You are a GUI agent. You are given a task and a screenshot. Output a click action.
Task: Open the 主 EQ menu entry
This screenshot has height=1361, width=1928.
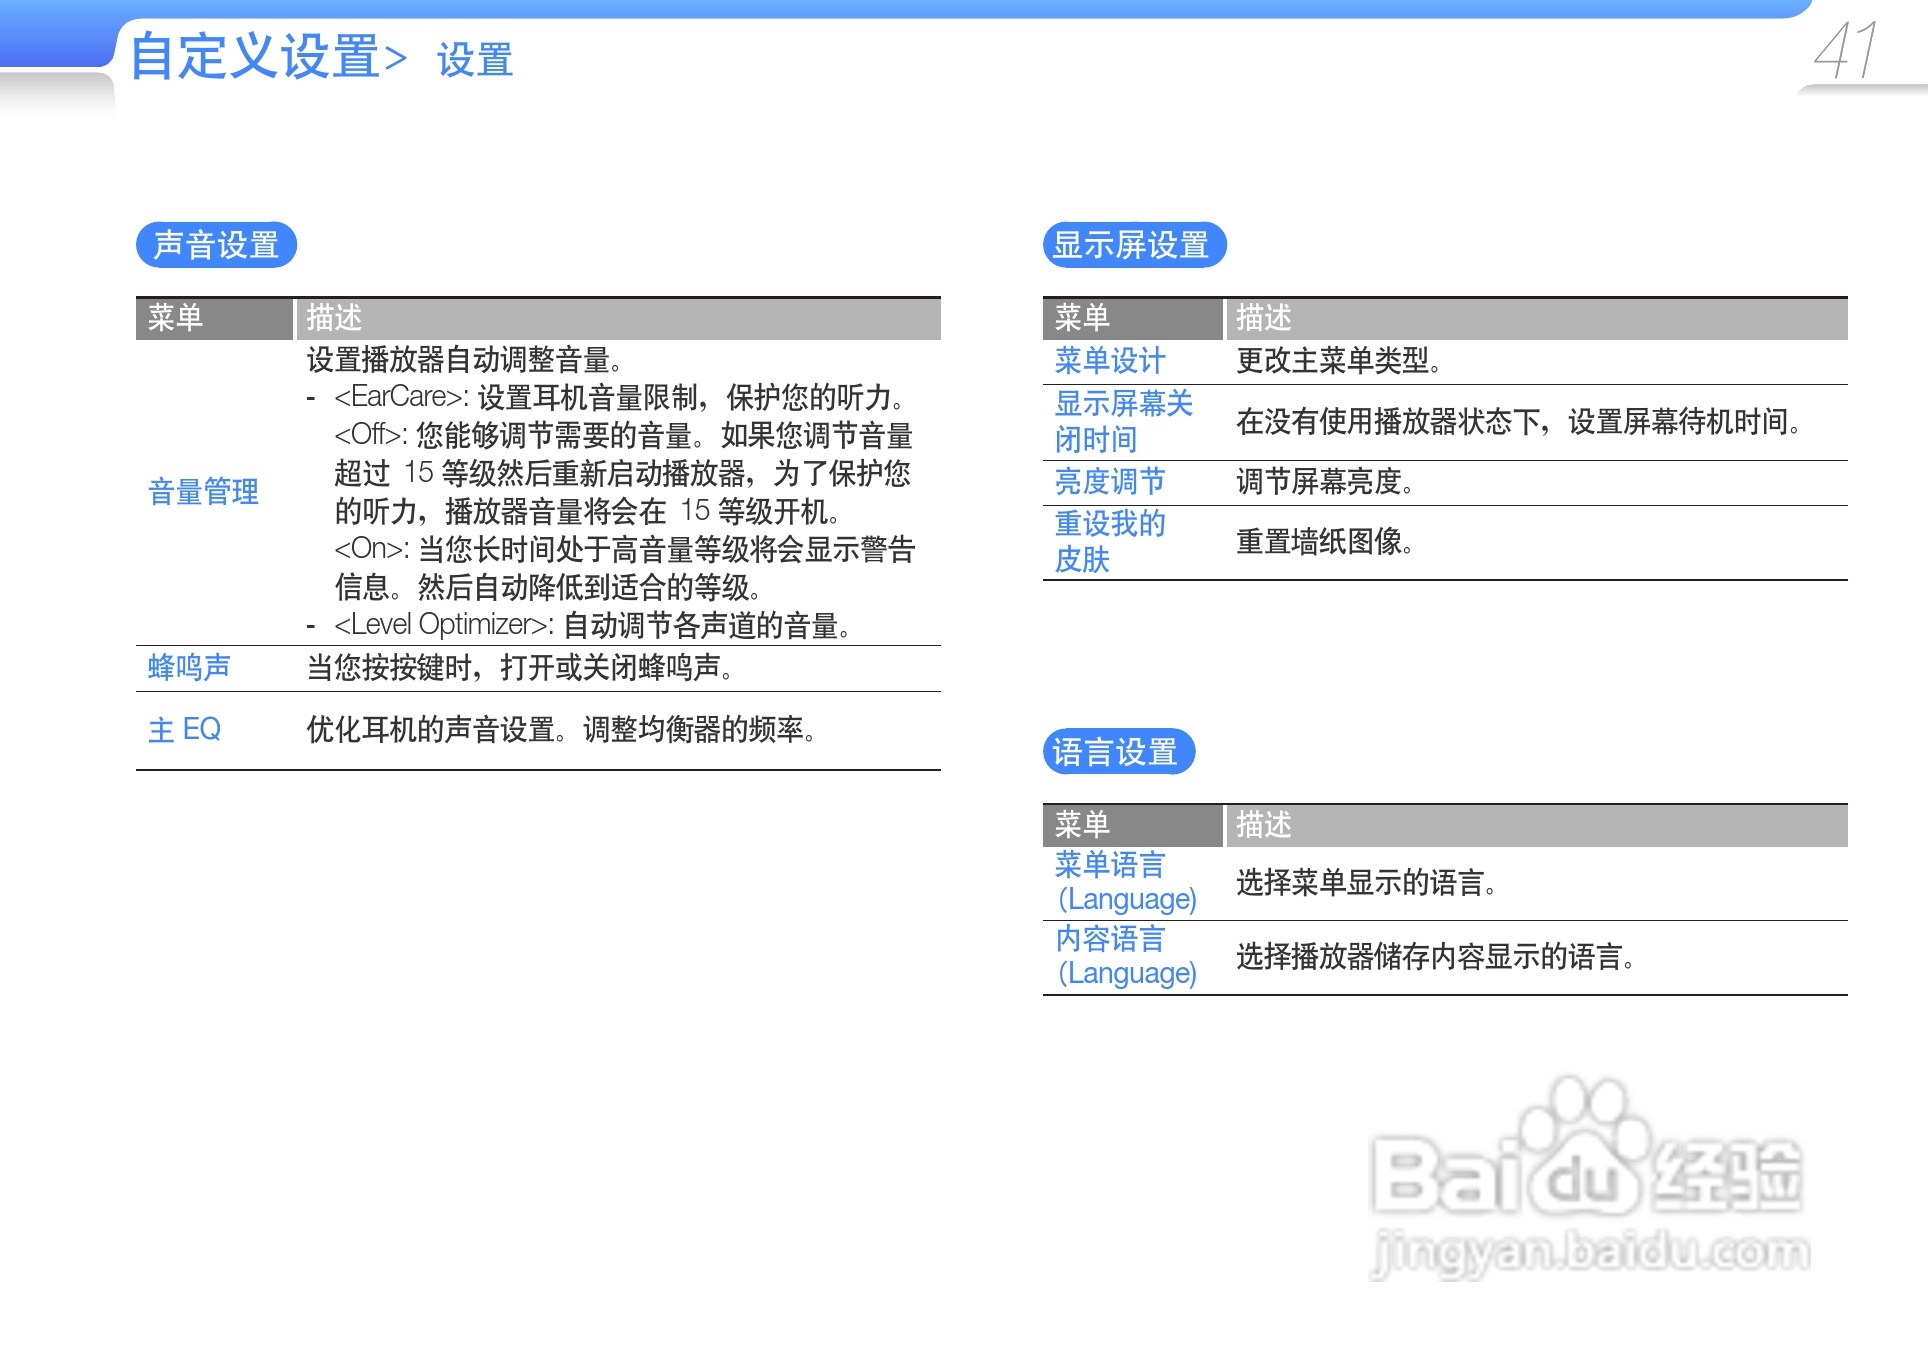click(184, 729)
